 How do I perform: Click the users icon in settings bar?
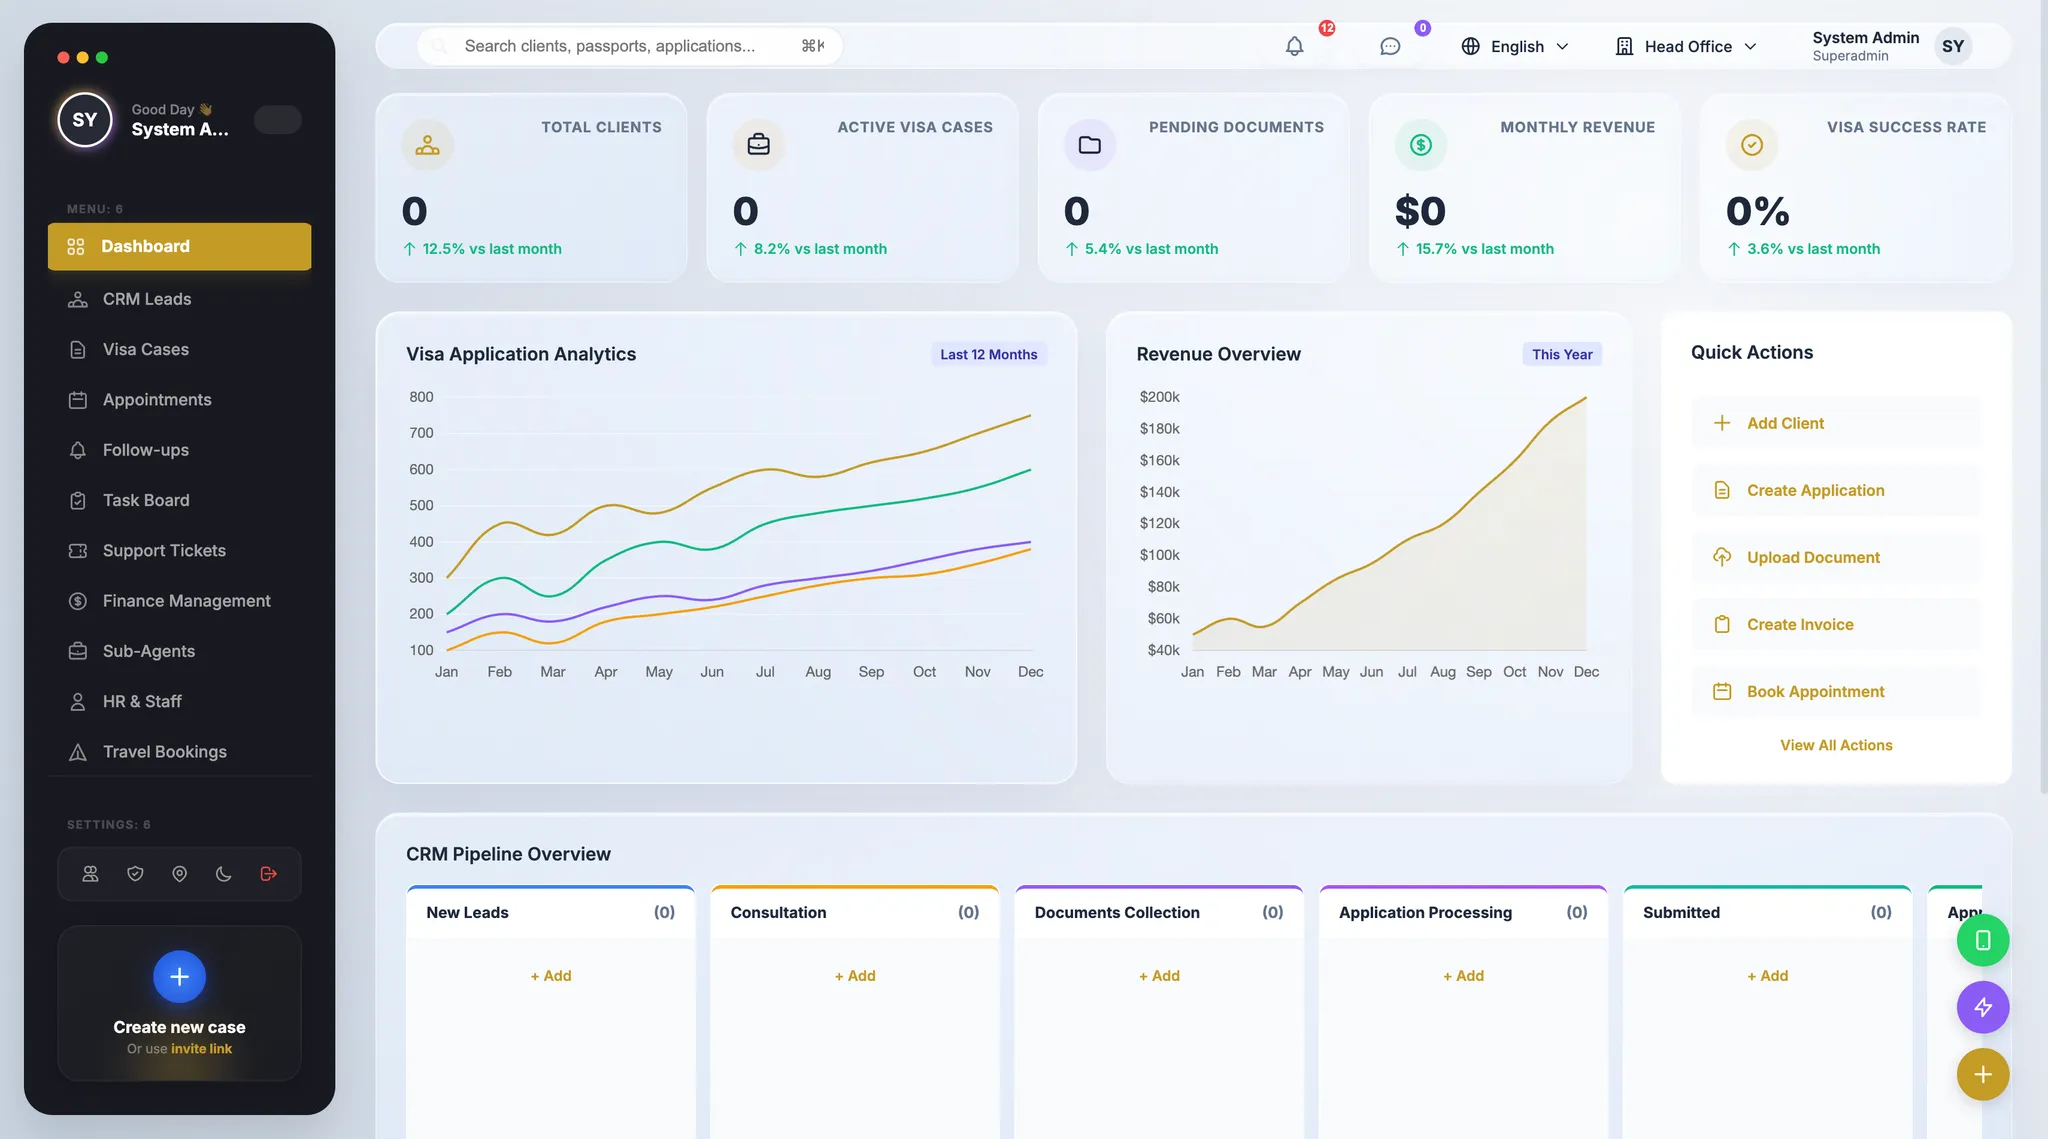click(x=90, y=874)
